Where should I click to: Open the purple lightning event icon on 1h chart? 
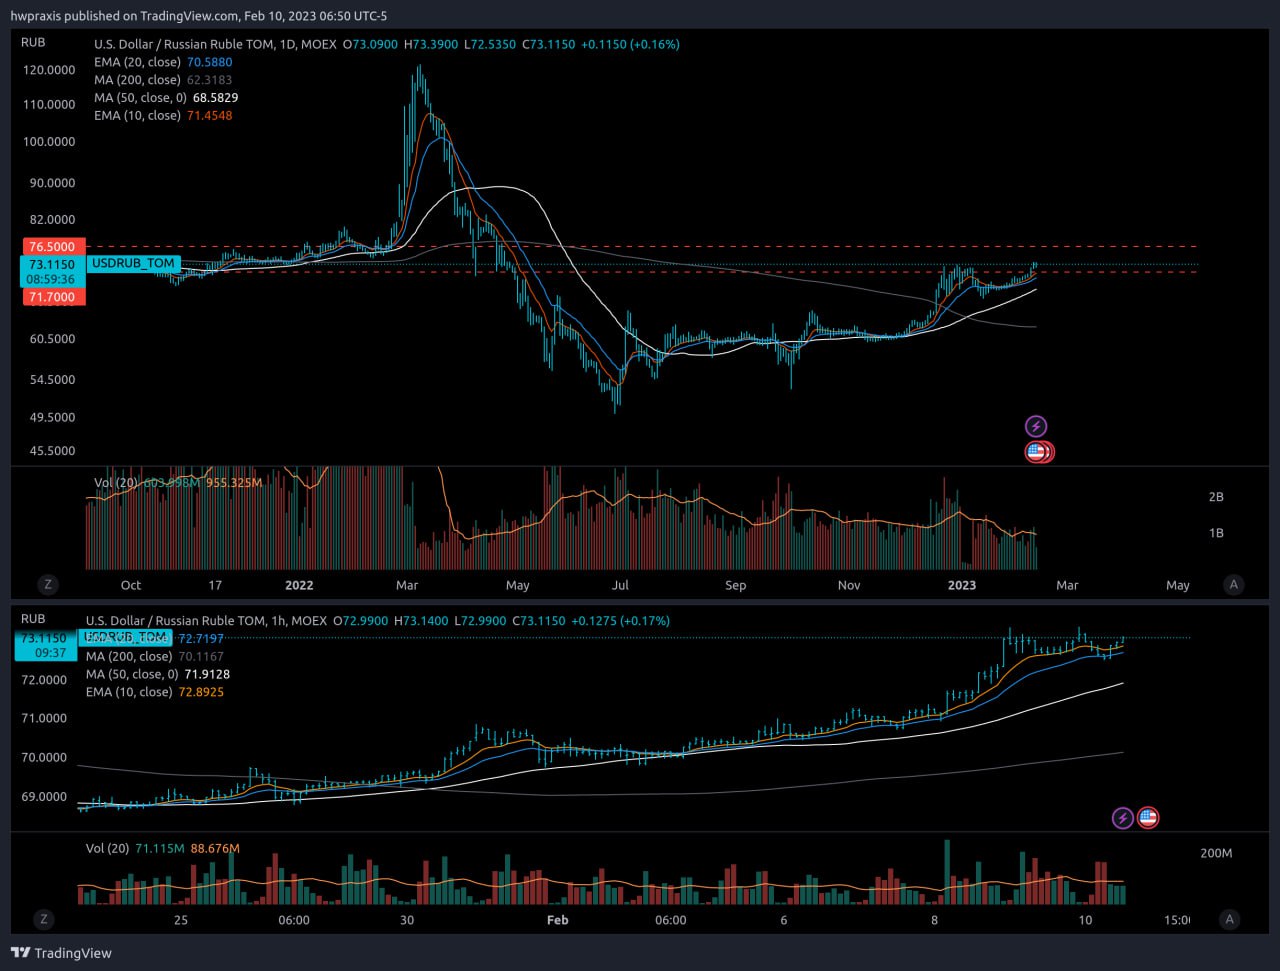[x=1123, y=818]
